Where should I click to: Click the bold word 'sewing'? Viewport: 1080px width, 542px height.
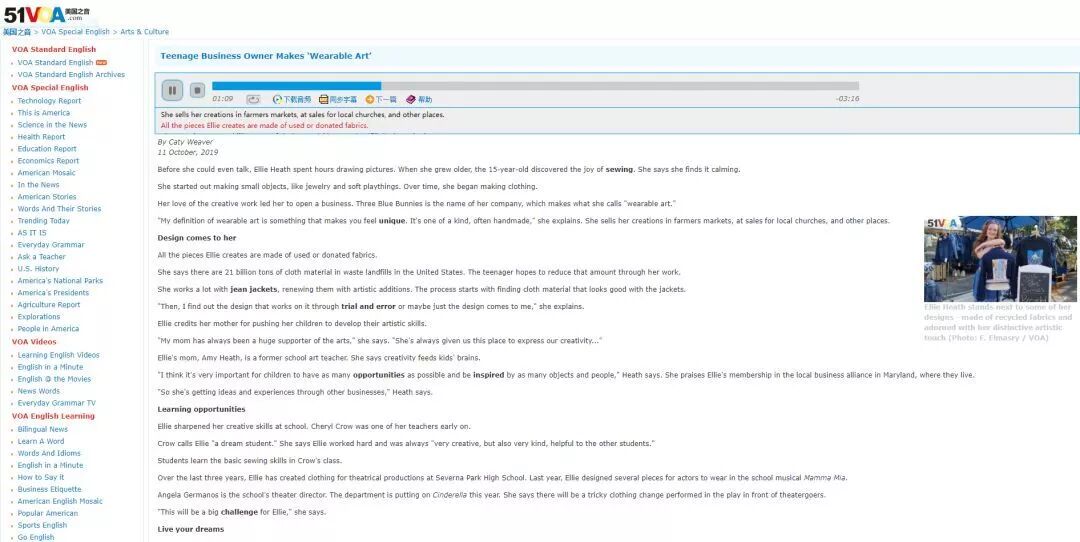click(619, 169)
